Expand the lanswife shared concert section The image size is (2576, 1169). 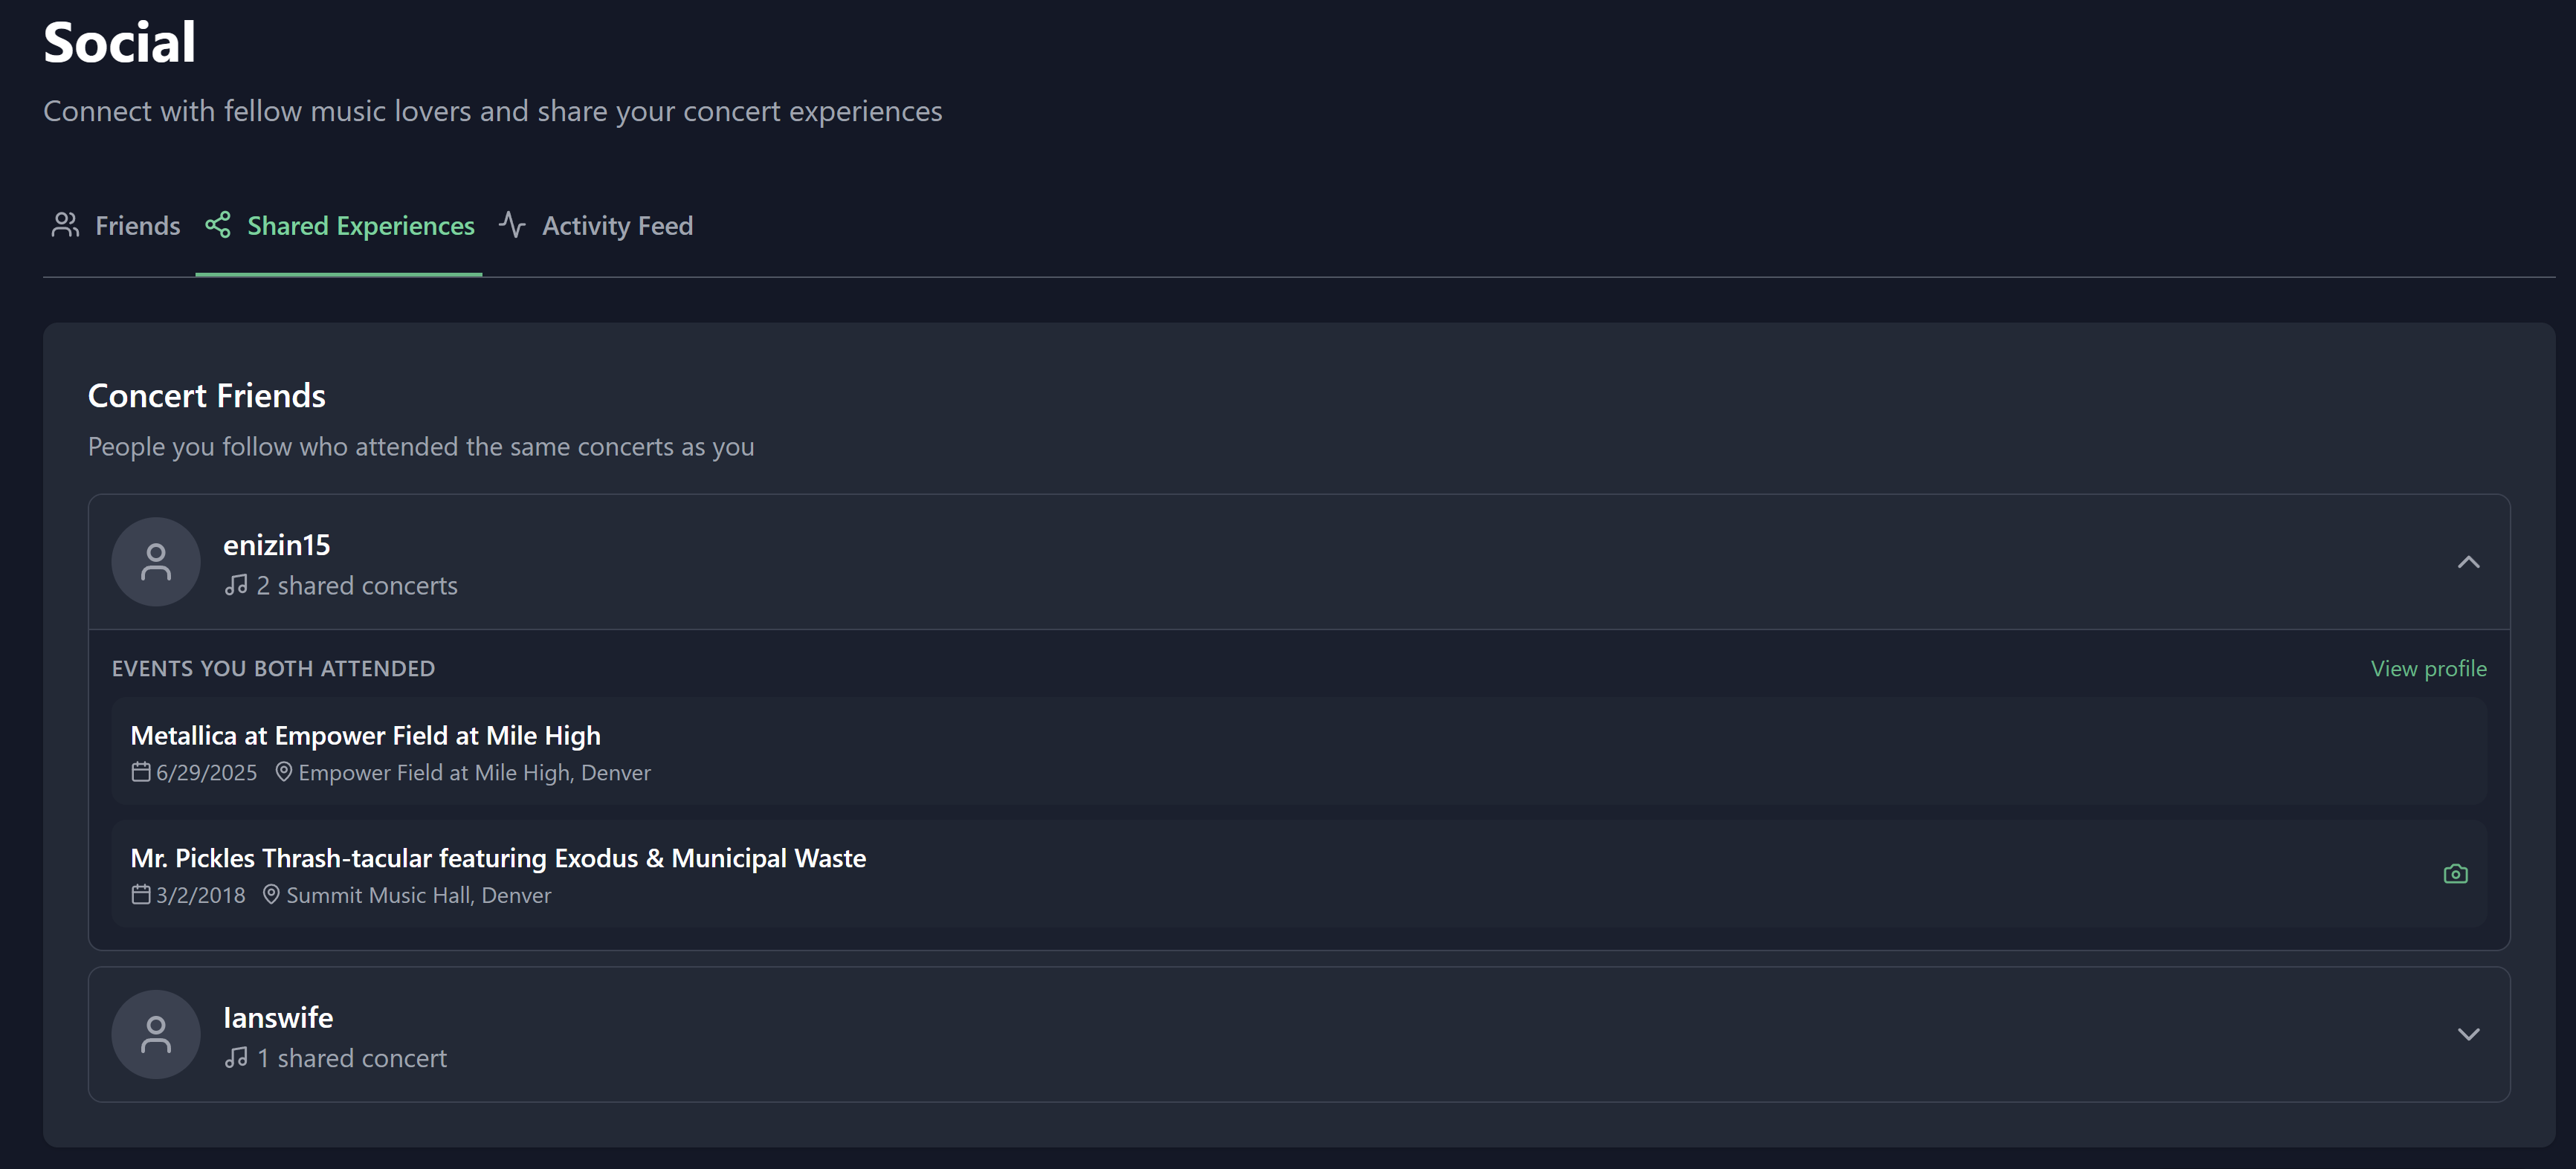2468,1034
